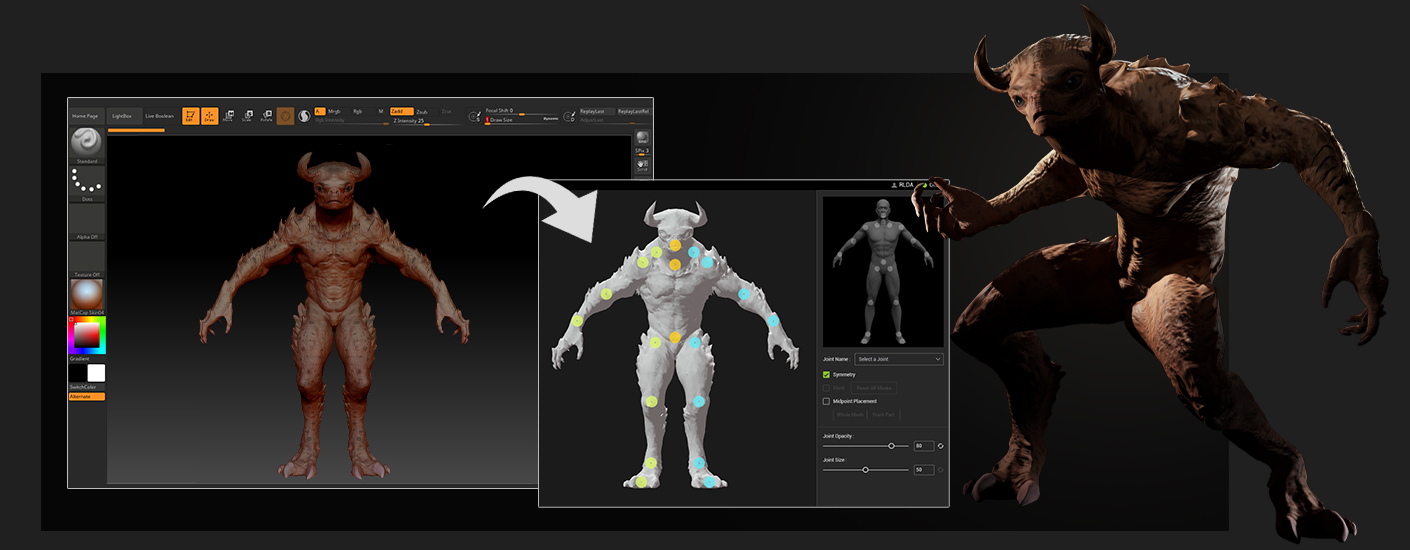The width and height of the screenshot is (1410, 550).
Task: Open the LightBox tab
Action: [121, 116]
